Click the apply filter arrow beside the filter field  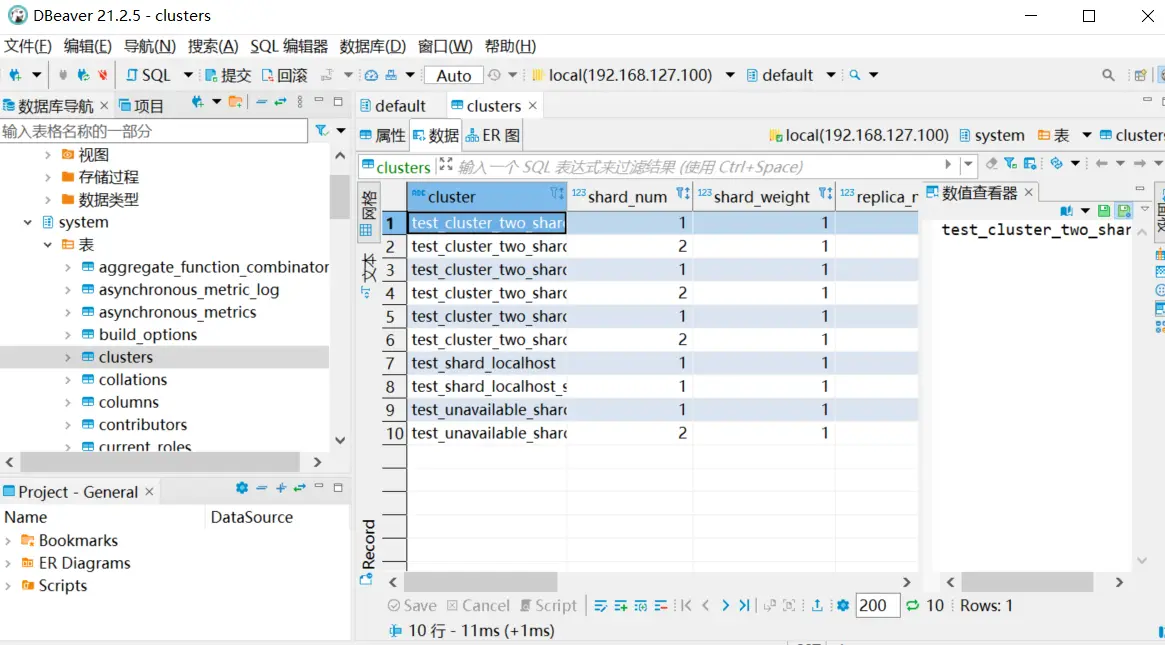point(948,165)
